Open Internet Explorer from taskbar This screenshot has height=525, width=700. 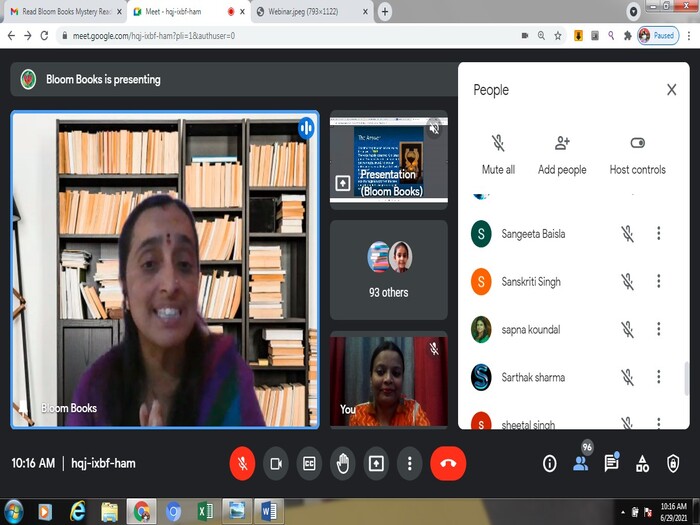tap(77, 512)
